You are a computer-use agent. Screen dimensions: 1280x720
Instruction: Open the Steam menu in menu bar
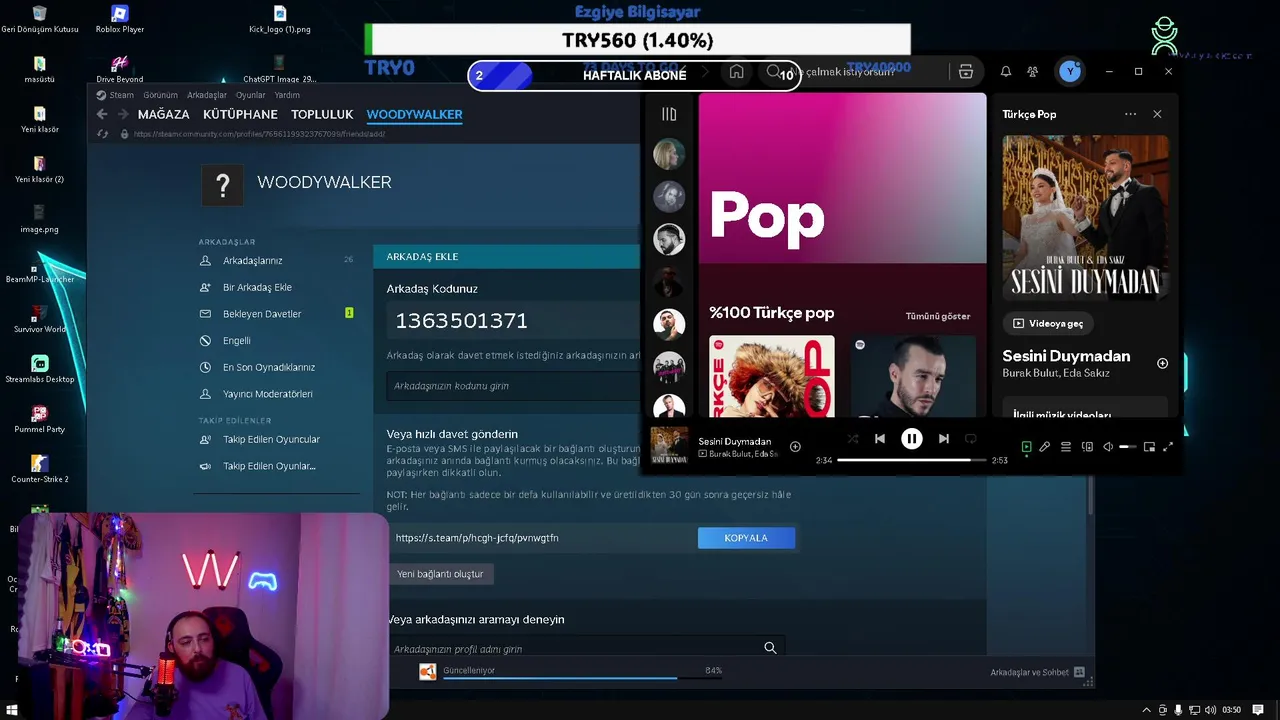[121, 95]
